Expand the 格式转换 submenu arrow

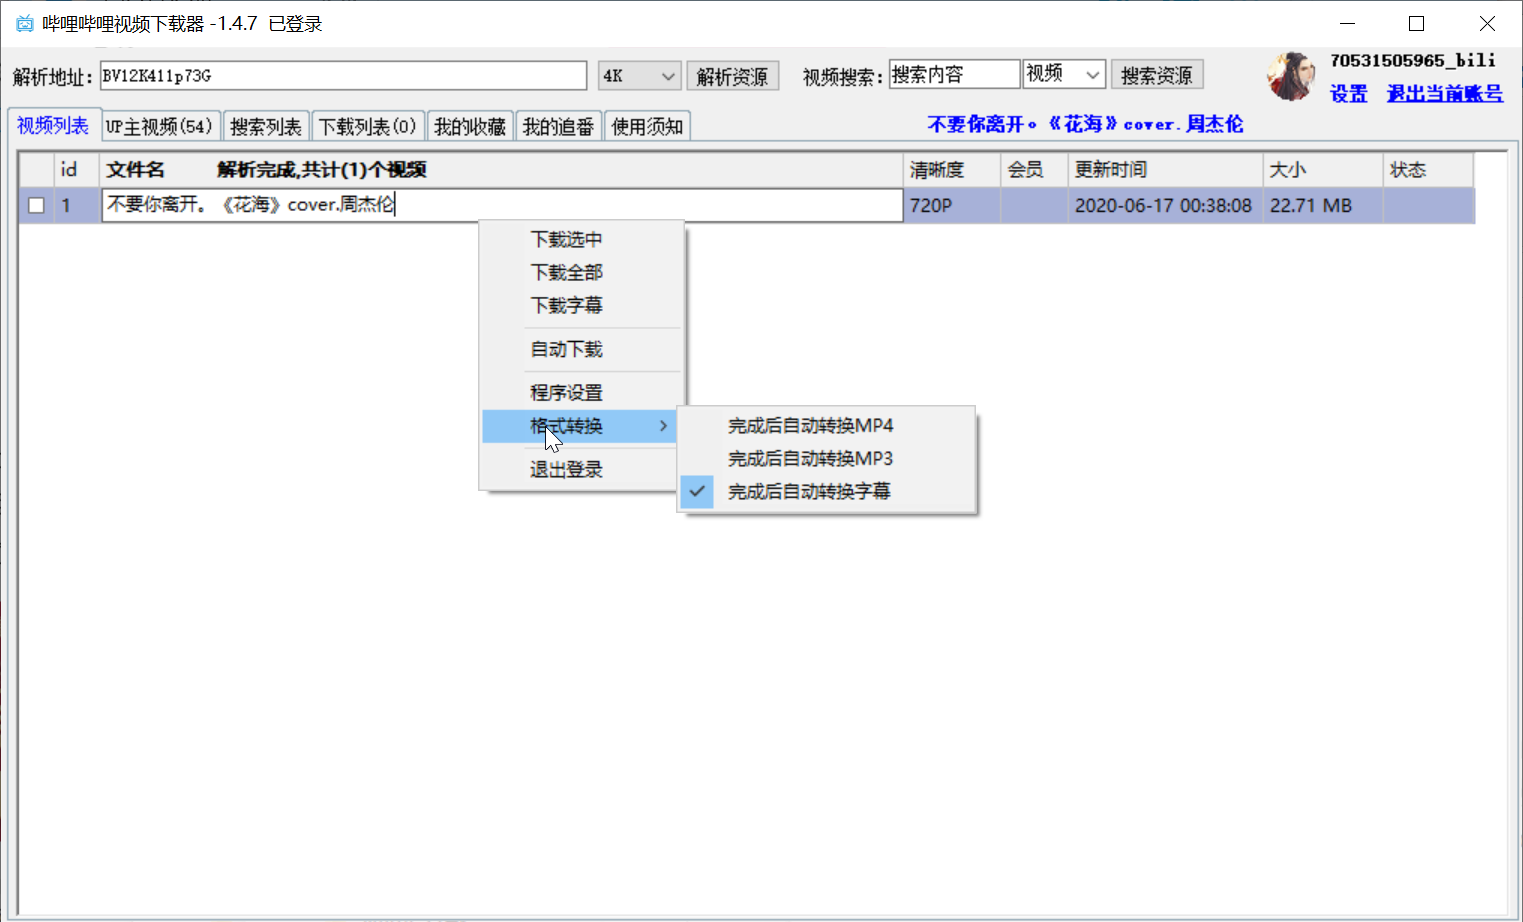click(663, 426)
